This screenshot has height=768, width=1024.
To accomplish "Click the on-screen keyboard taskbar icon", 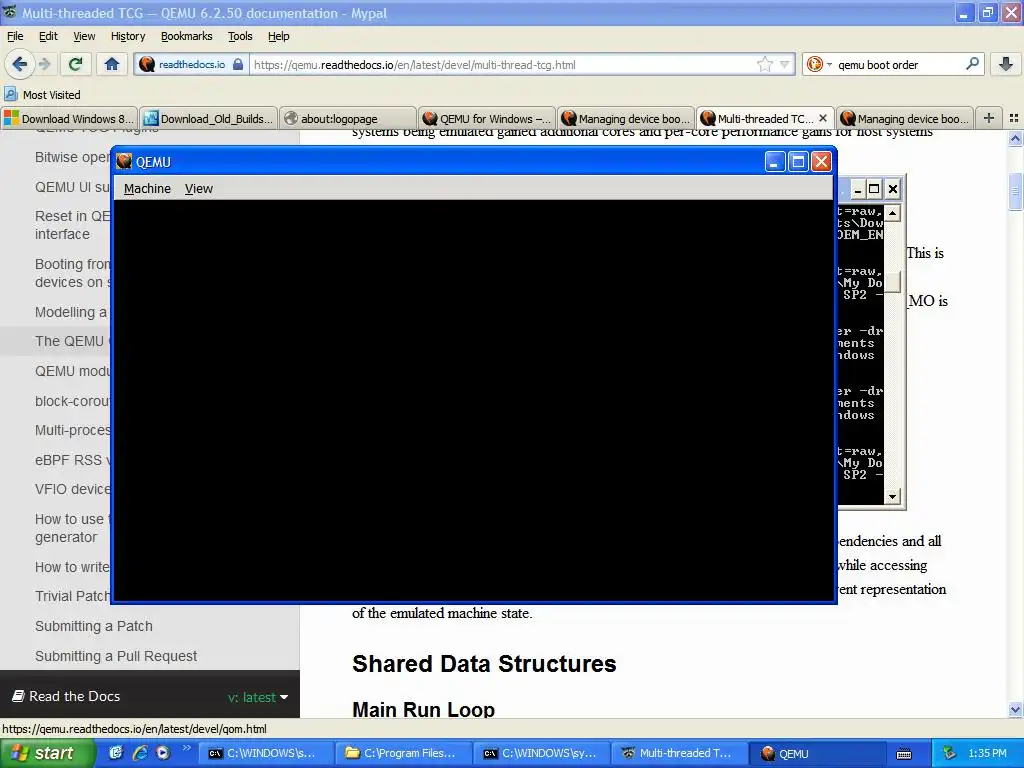I will pos(904,754).
